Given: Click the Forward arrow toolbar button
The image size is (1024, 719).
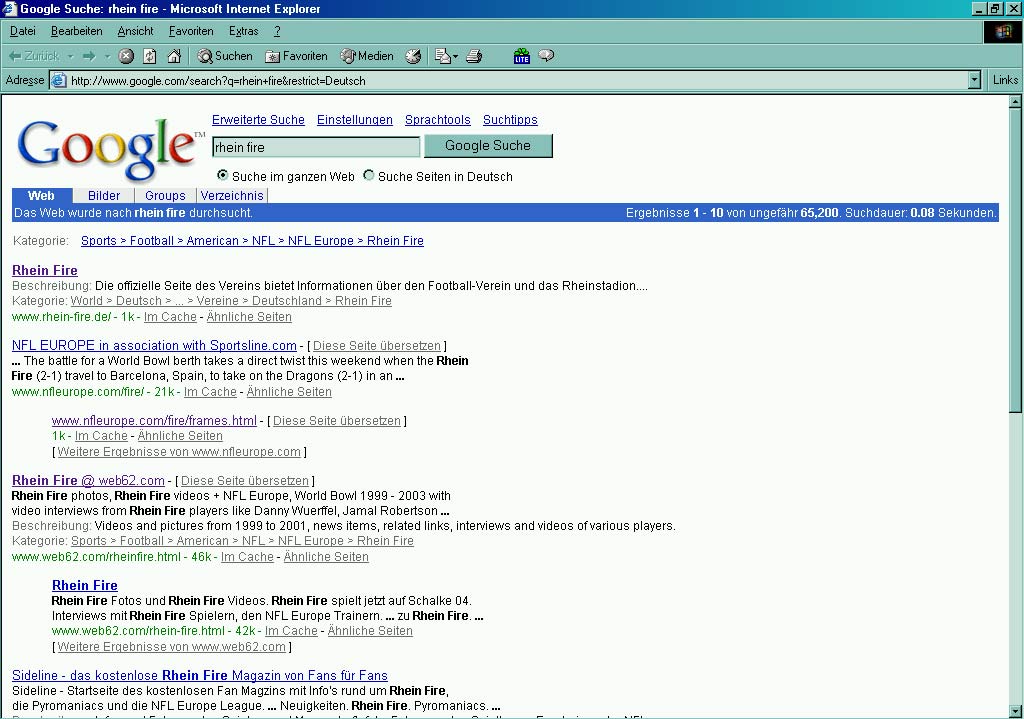Looking at the screenshot, I should click(89, 56).
